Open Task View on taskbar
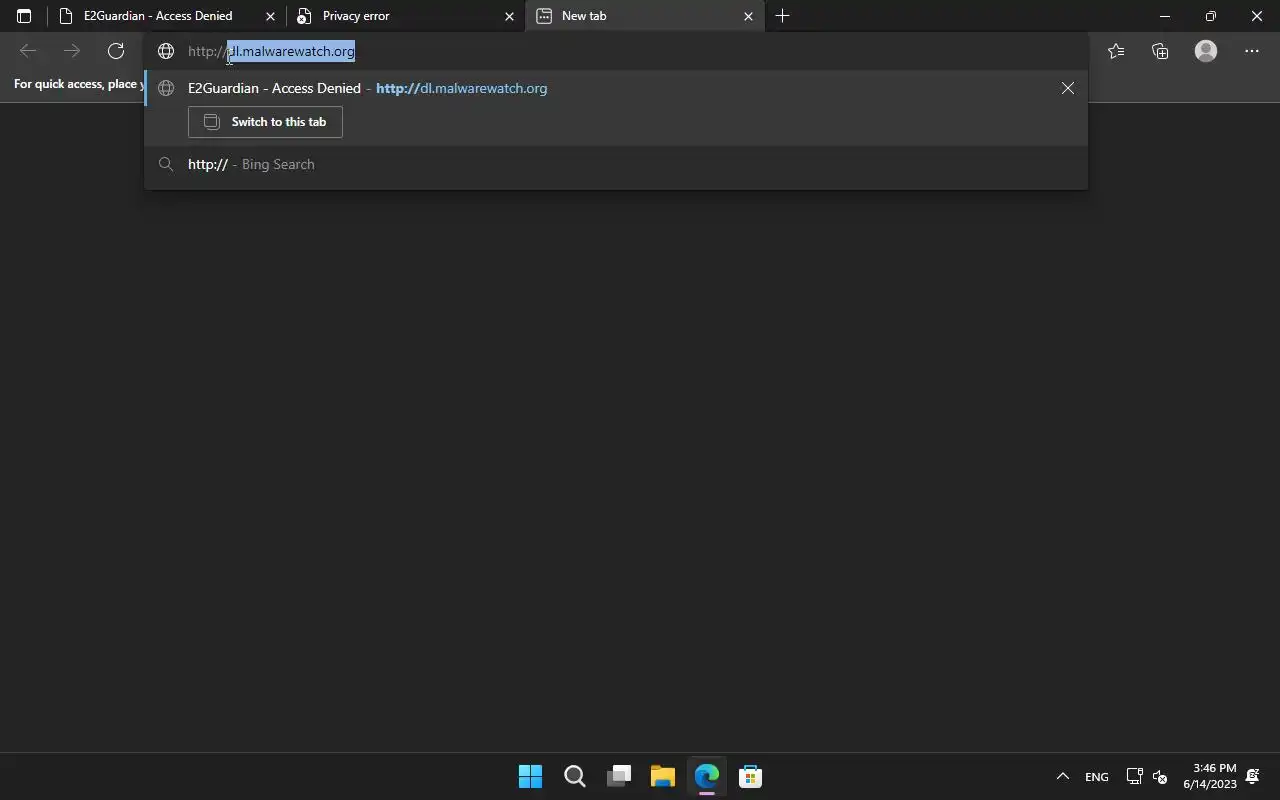The image size is (1280, 800). [x=619, y=776]
